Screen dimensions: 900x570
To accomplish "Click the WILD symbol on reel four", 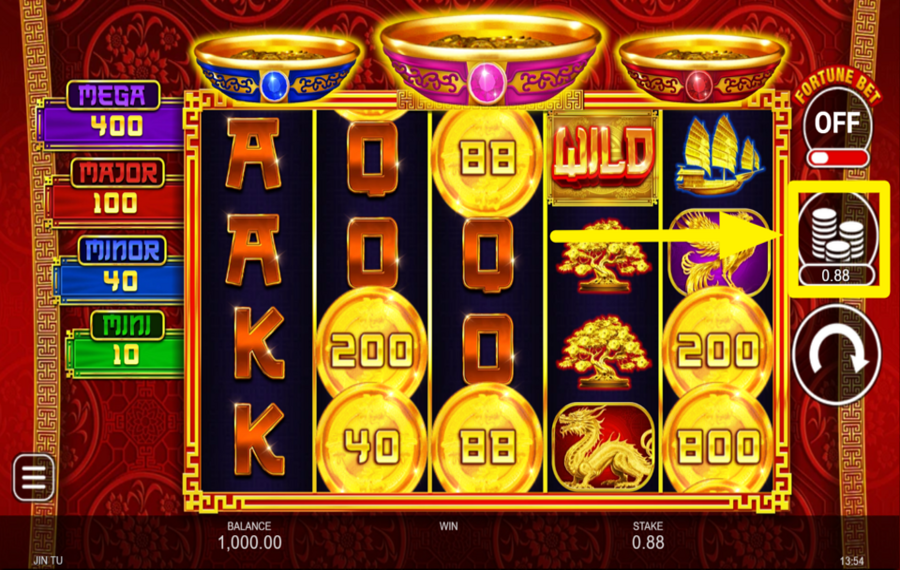I will [603, 158].
